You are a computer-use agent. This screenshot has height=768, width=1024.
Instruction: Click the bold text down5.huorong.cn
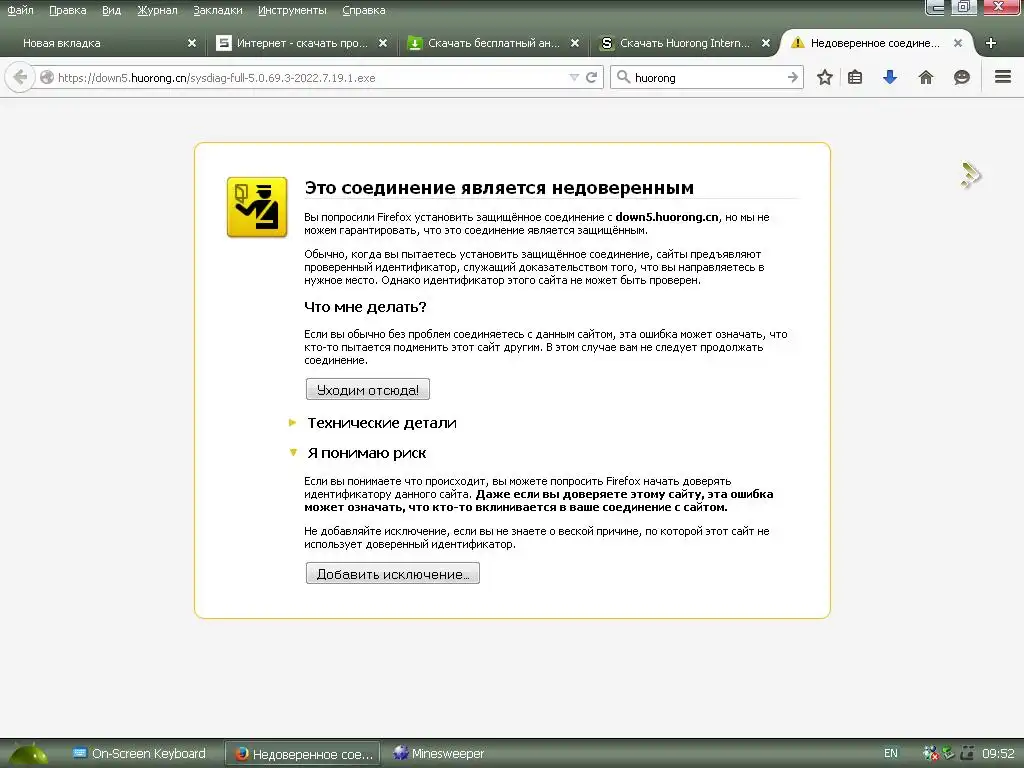coord(667,217)
